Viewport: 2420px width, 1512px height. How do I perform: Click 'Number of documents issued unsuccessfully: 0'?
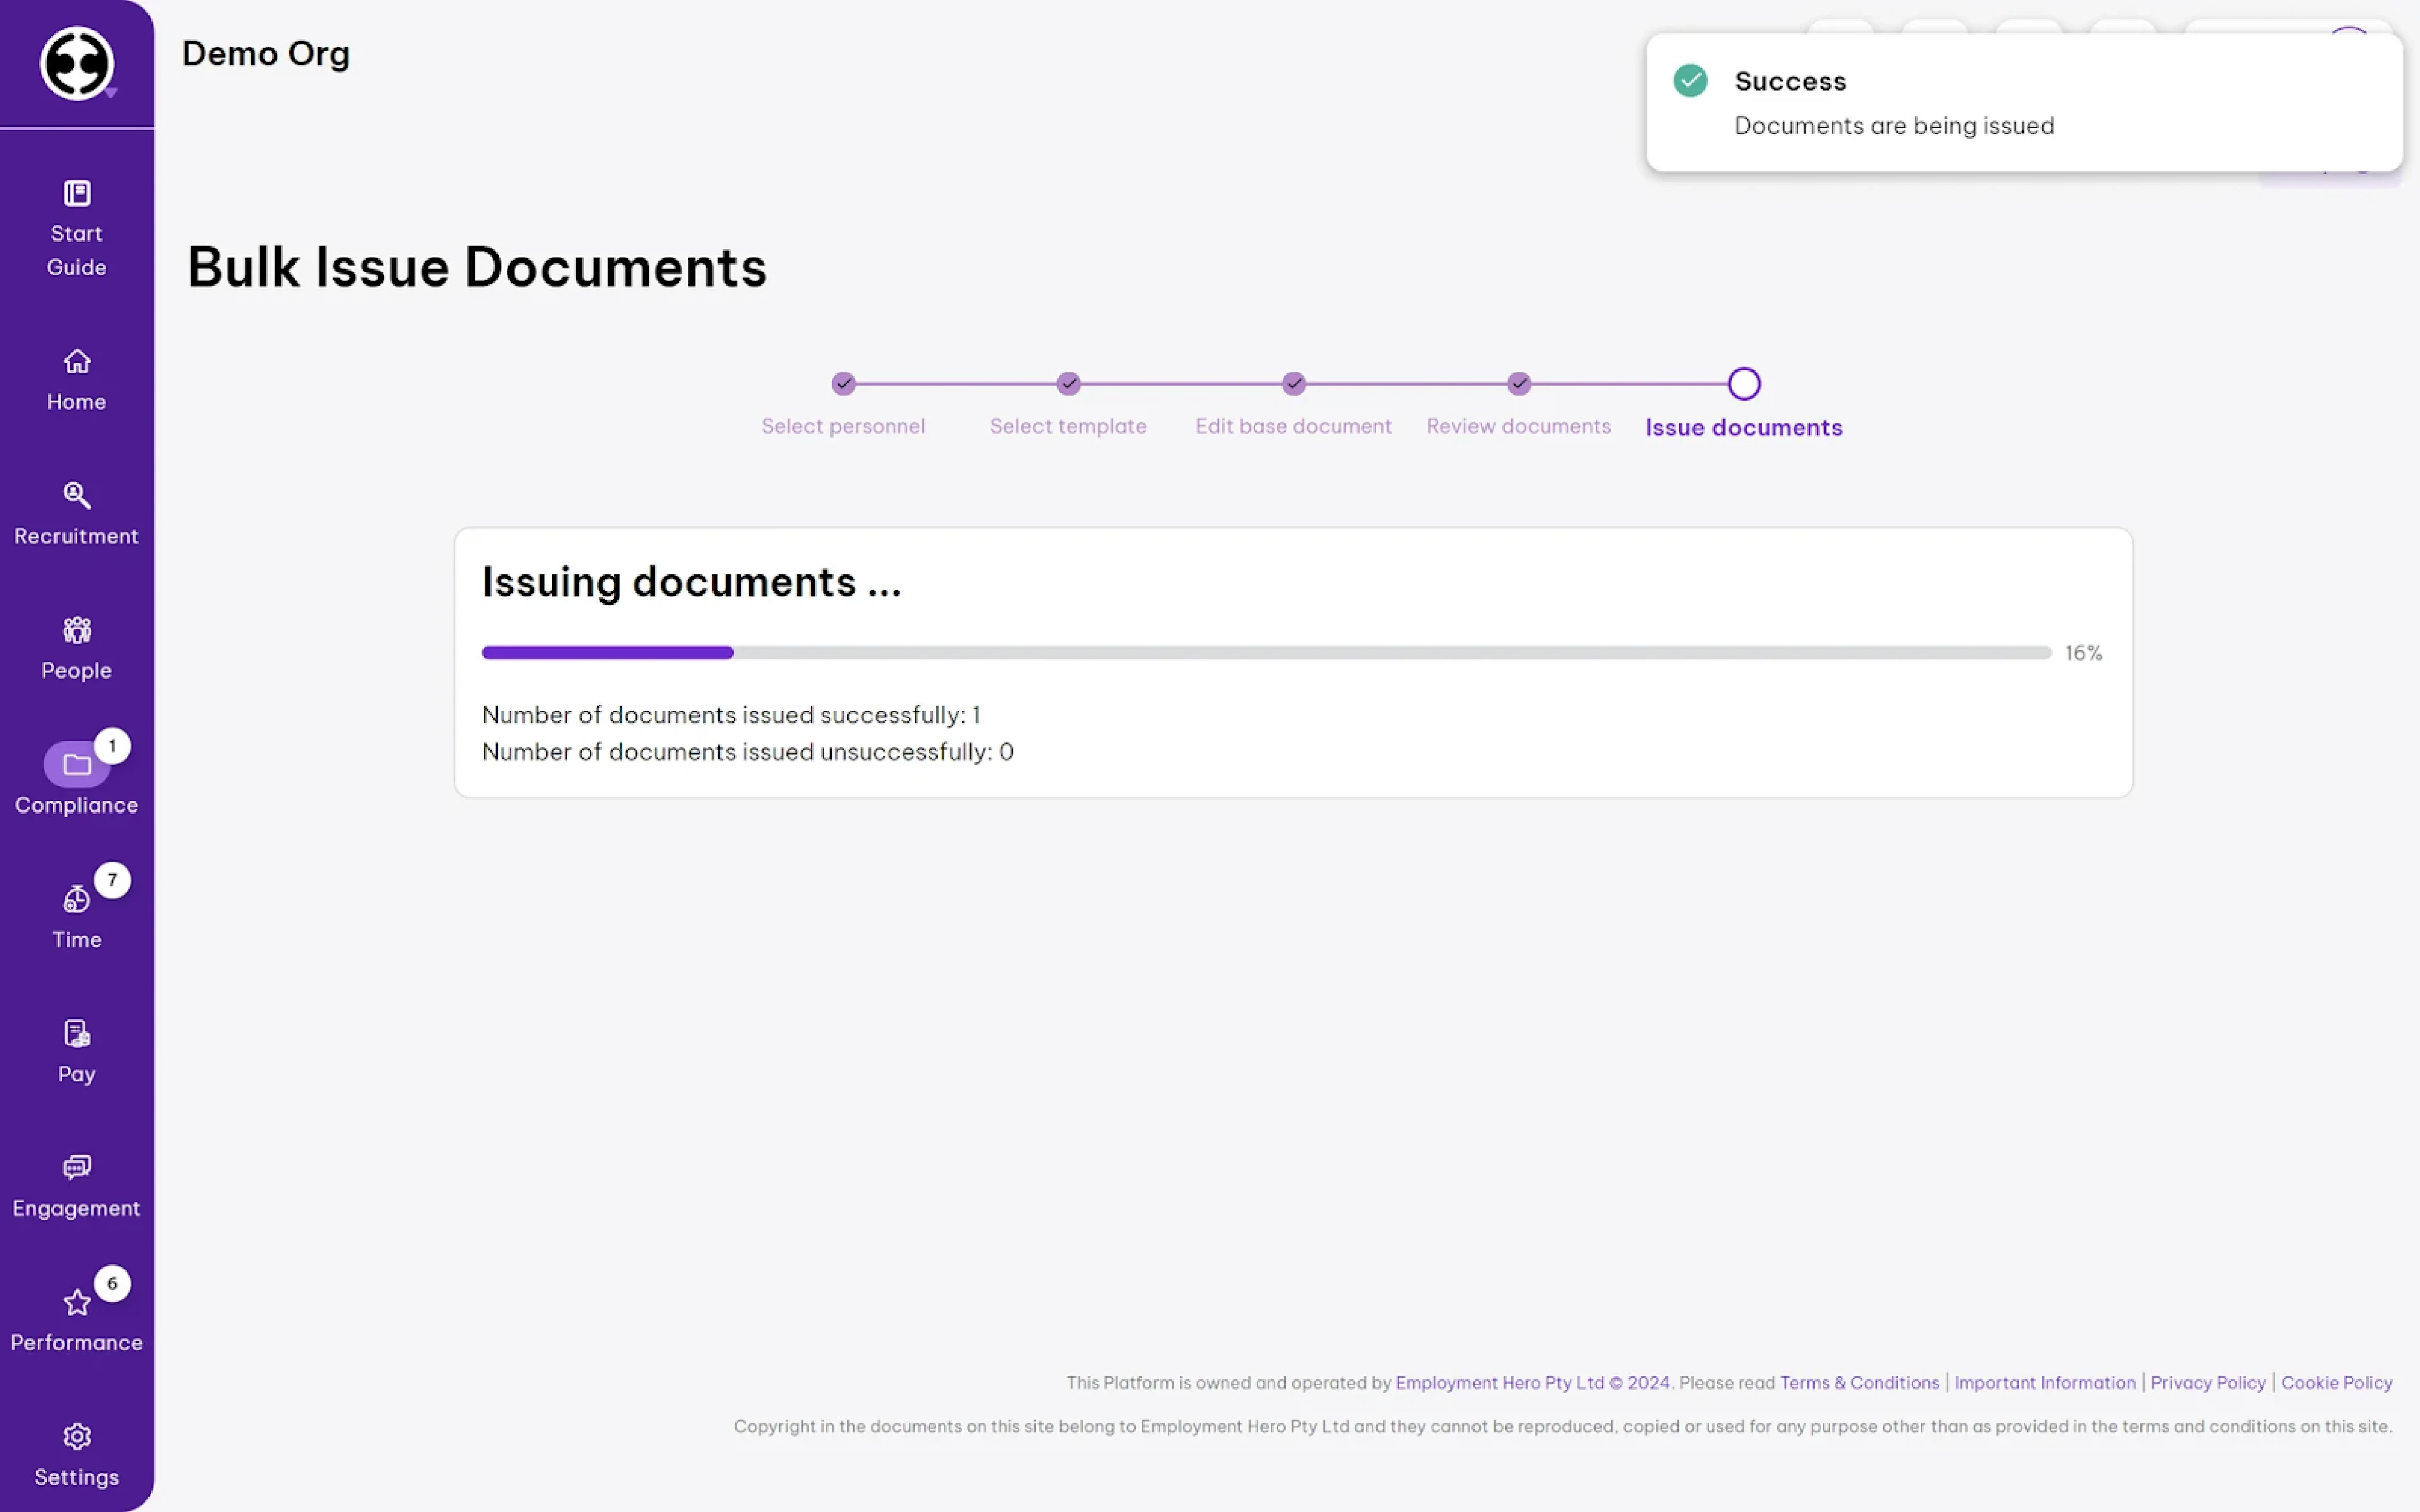[x=748, y=752]
